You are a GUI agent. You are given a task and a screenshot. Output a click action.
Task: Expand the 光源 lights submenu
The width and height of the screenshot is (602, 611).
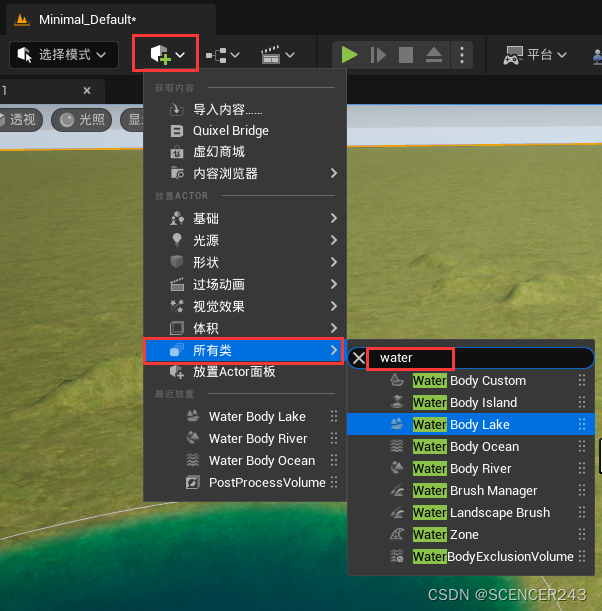[x=245, y=240]
